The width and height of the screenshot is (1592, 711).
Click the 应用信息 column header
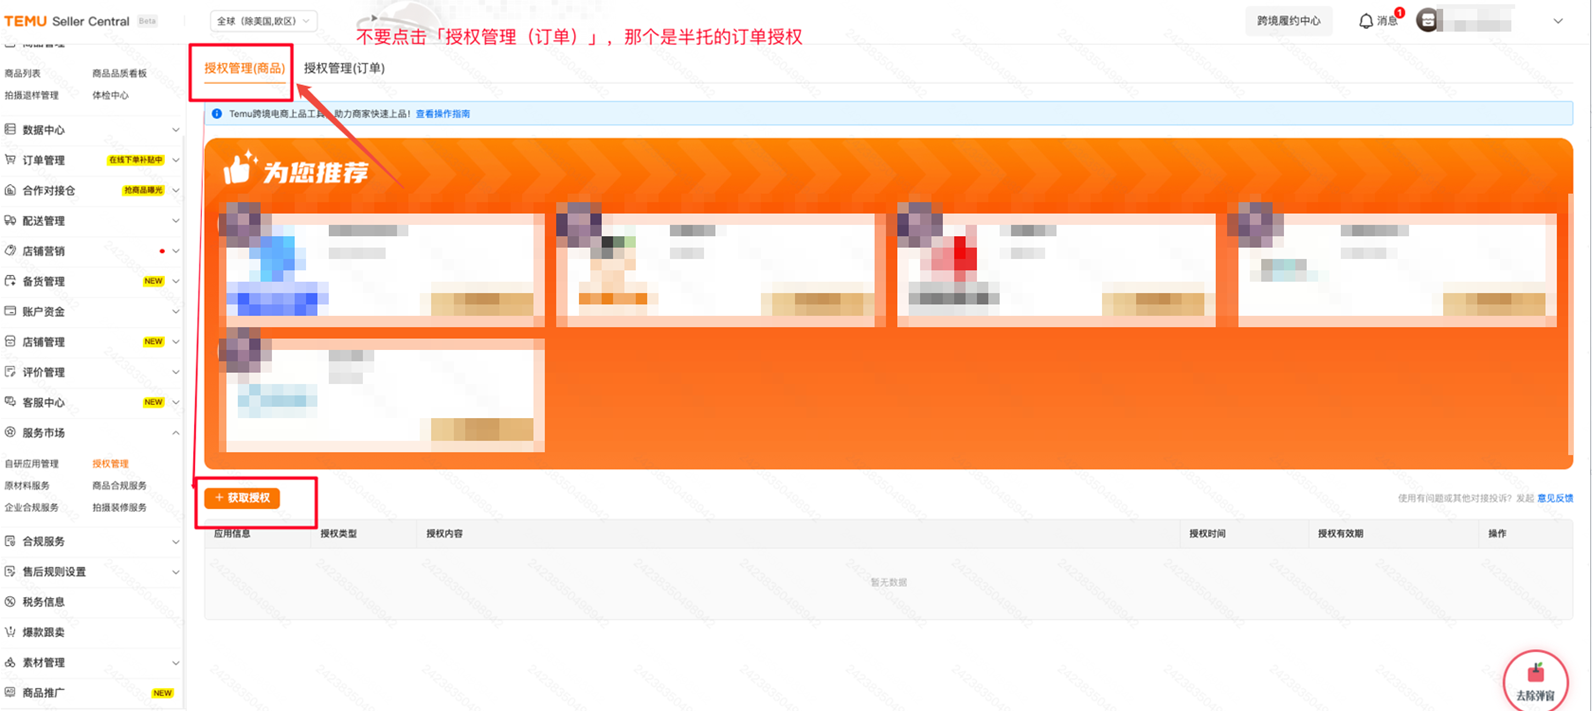(x=232, y=534)
